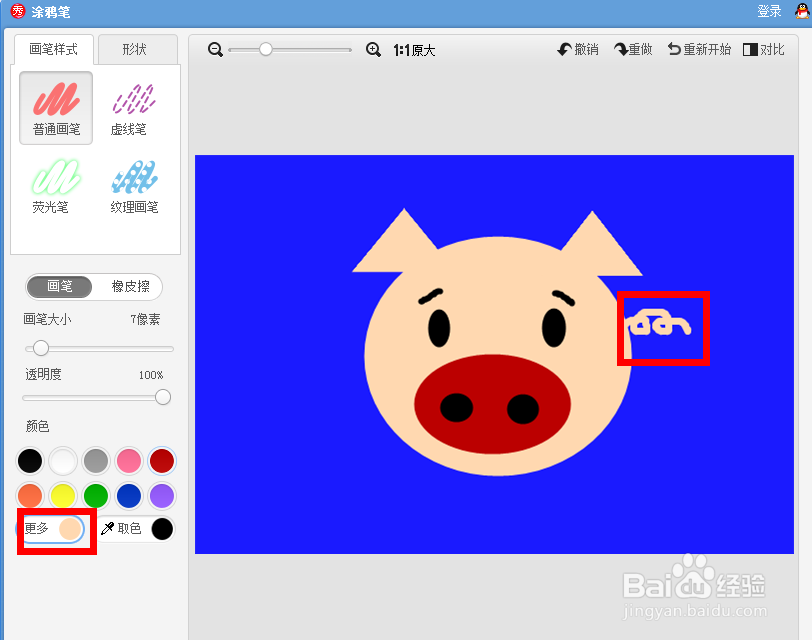
Task: Pick the orange color swatch
Action: pyautogui.click(x=30, y=496)
